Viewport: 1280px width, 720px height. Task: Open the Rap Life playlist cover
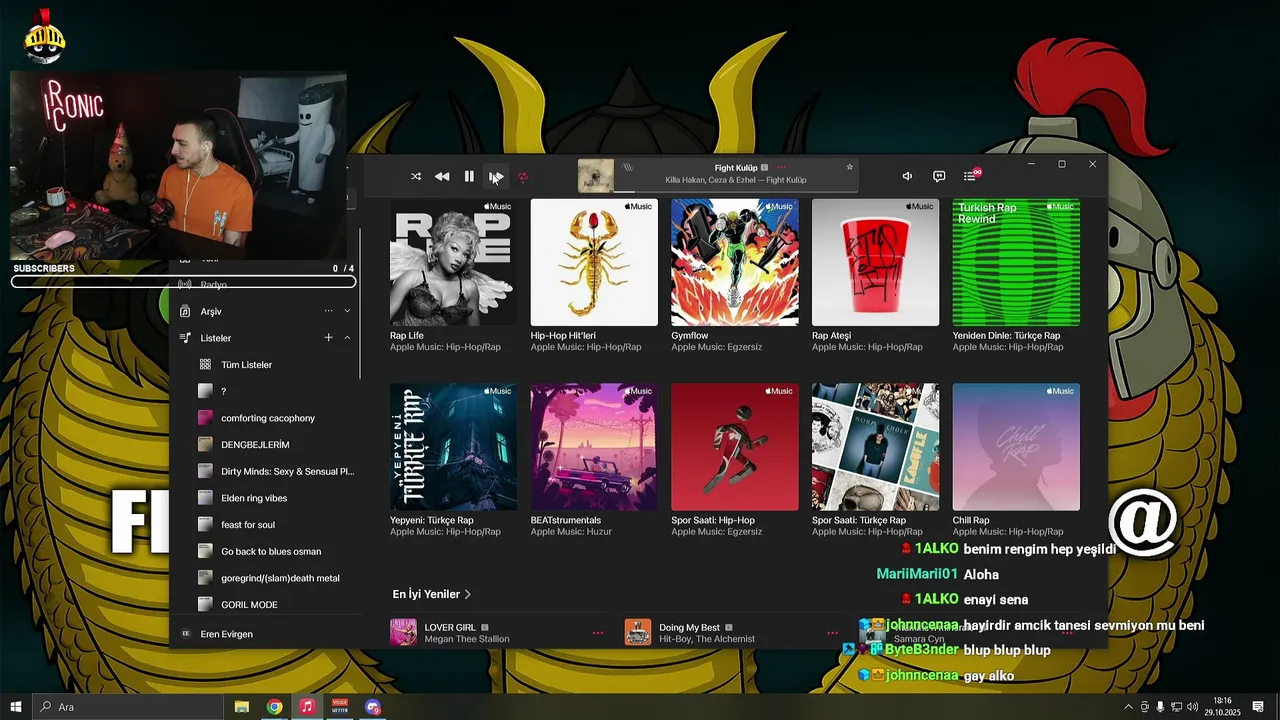(454, 262)
